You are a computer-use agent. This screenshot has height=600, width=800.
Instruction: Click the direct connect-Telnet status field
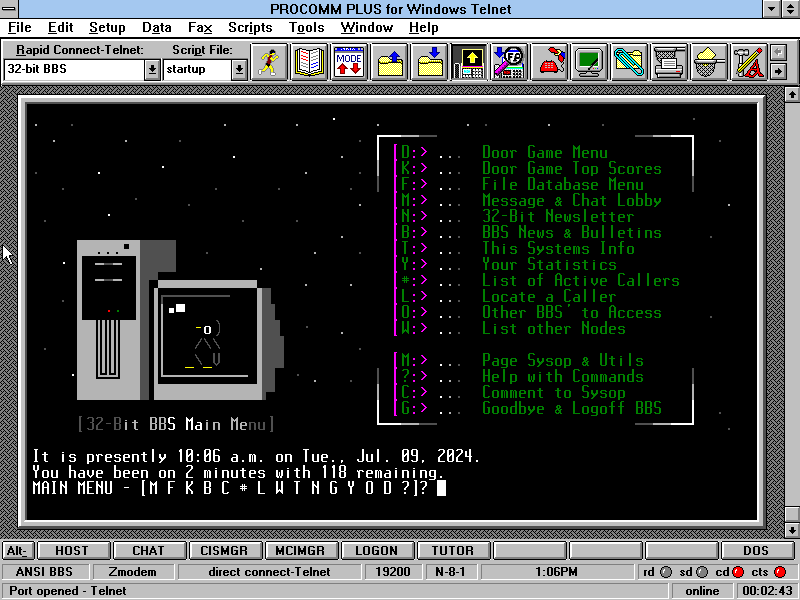[x=269, y=572]
